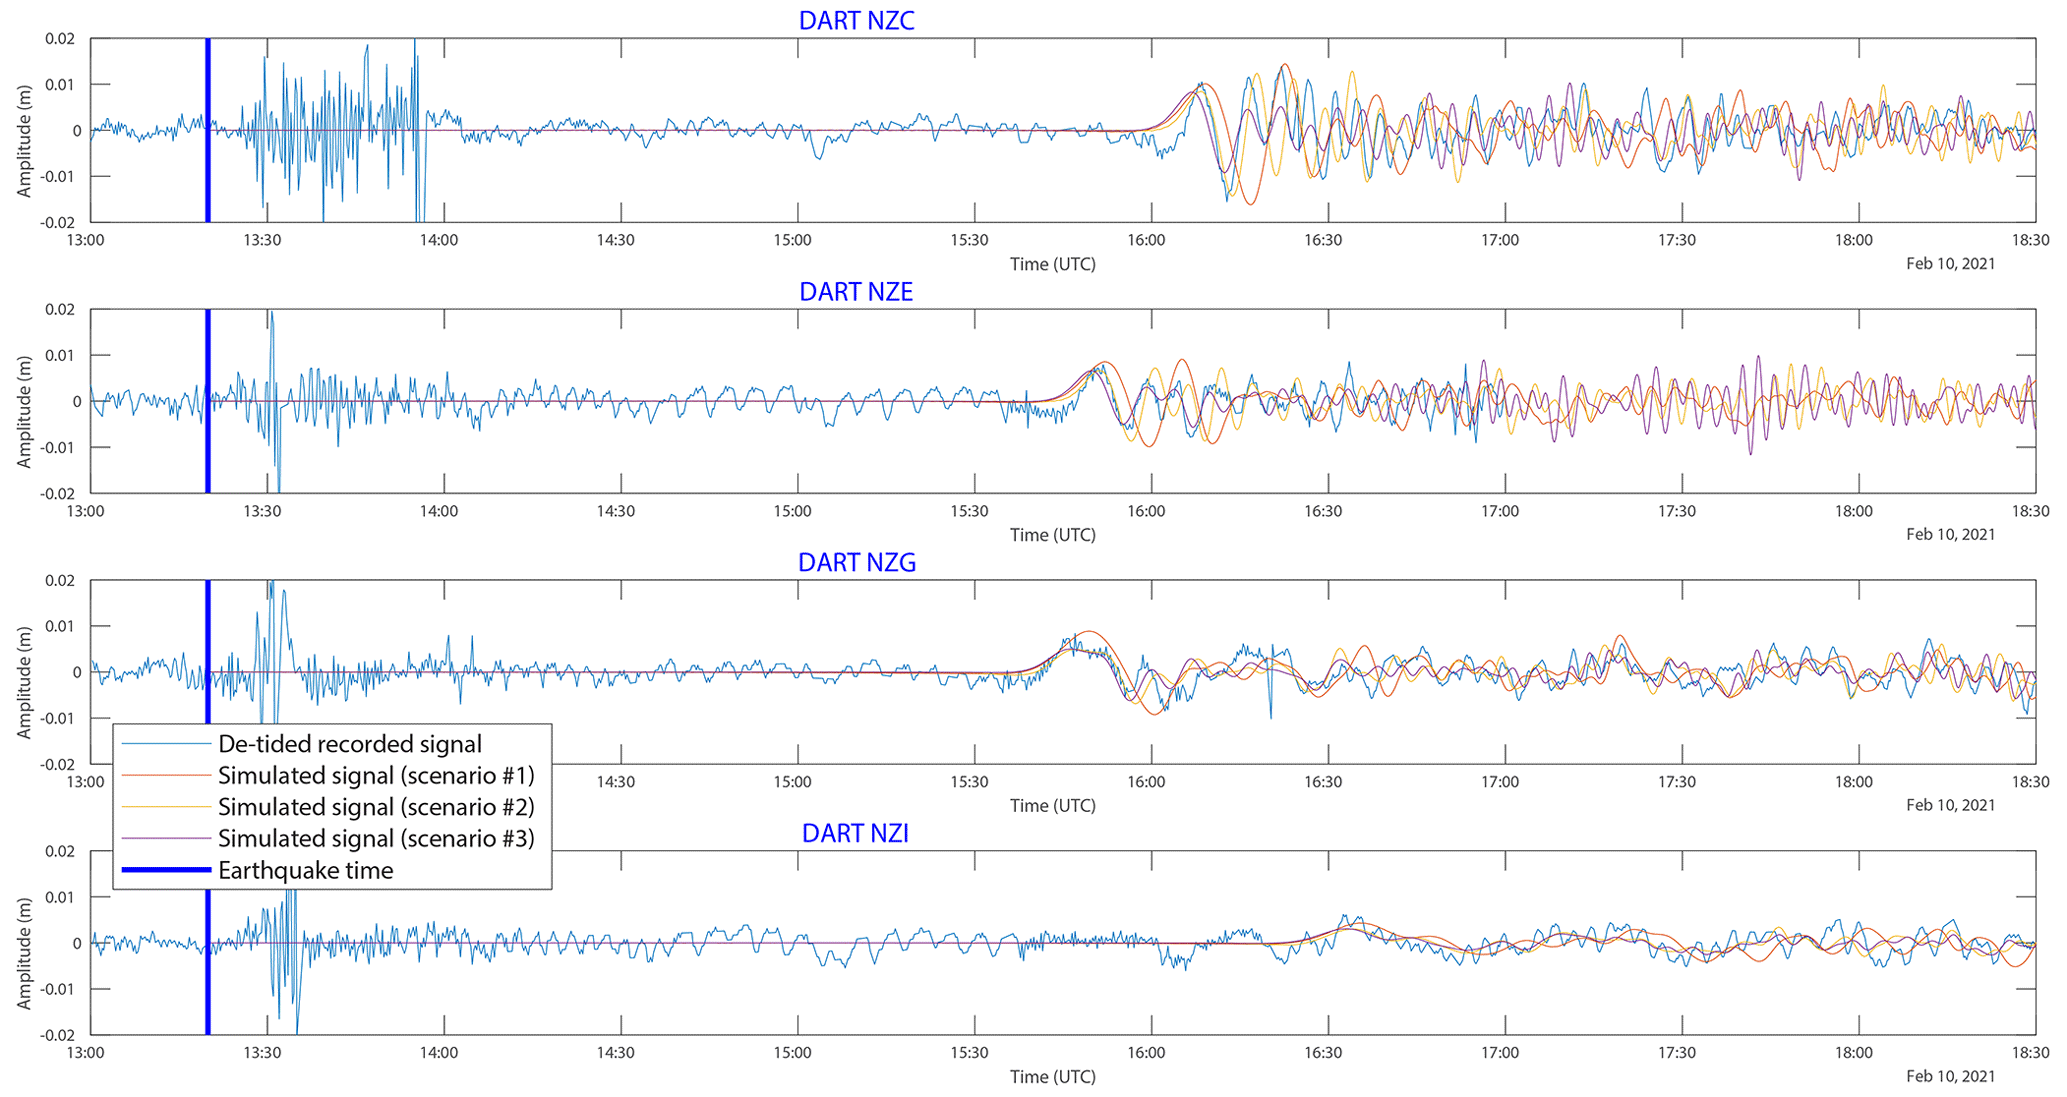Select 'Simulated signal (scenario #3)' legend text
Viewport: 2067px width, 1097px height.
[x=376, y=838]
